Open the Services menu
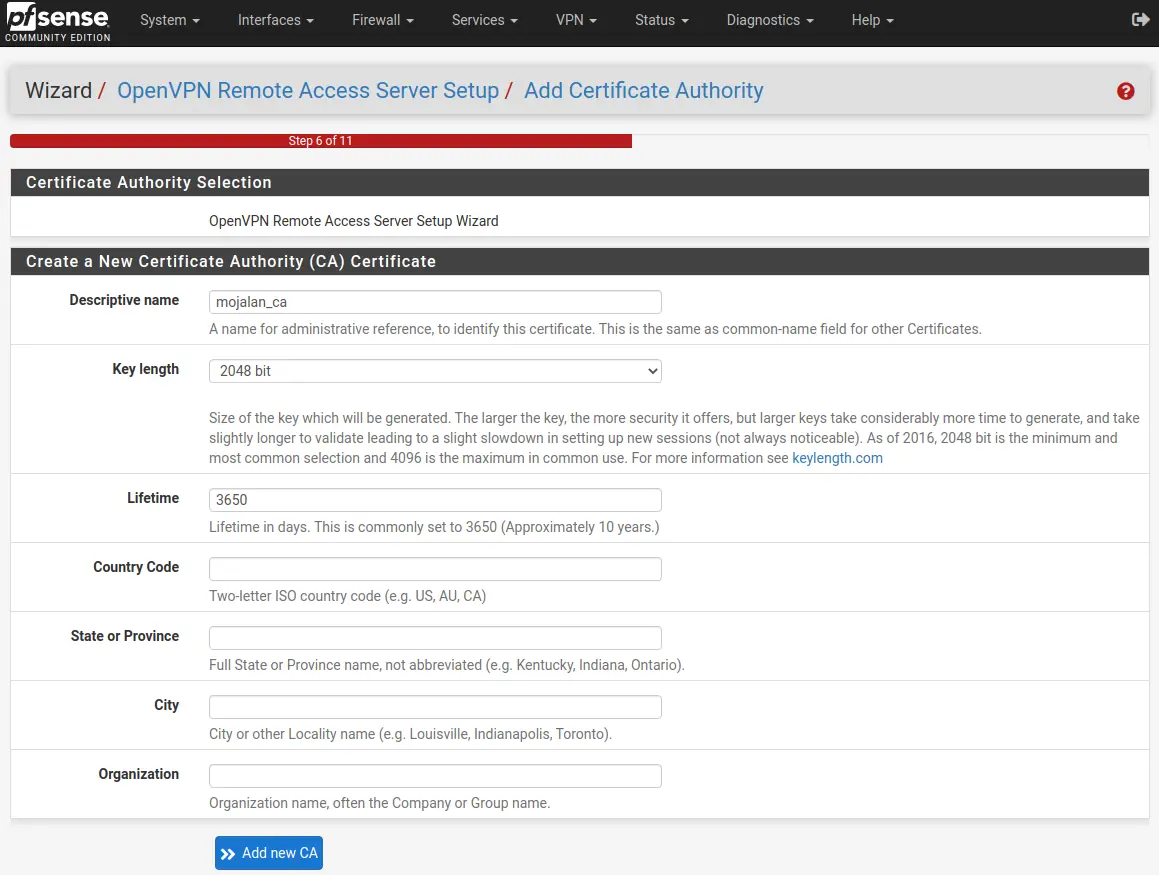 pos(485,20)
